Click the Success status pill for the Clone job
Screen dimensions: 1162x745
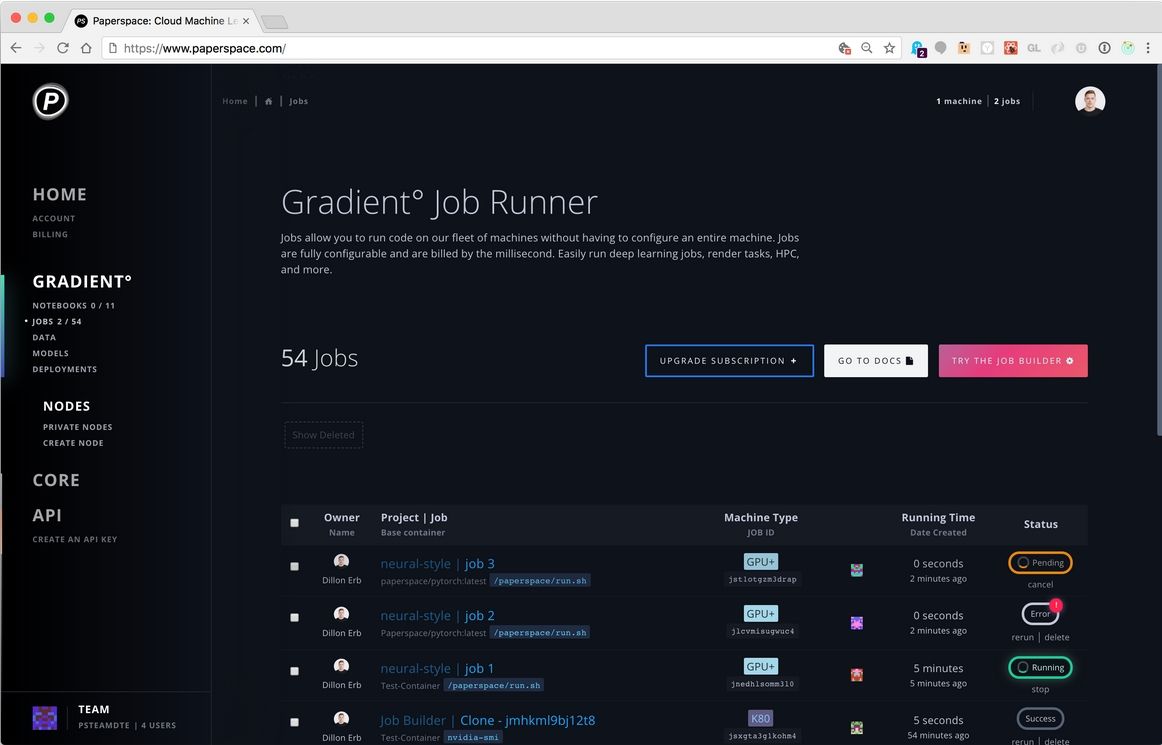click(x=1040, y=718)
